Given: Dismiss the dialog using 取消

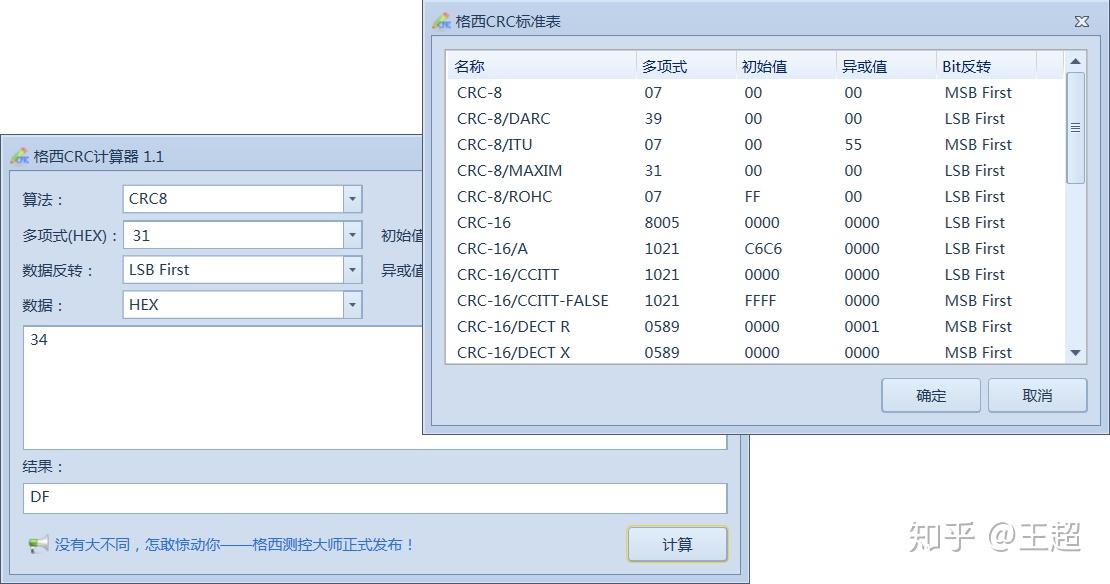Looking at the screenshot, I should (1037, 394).
